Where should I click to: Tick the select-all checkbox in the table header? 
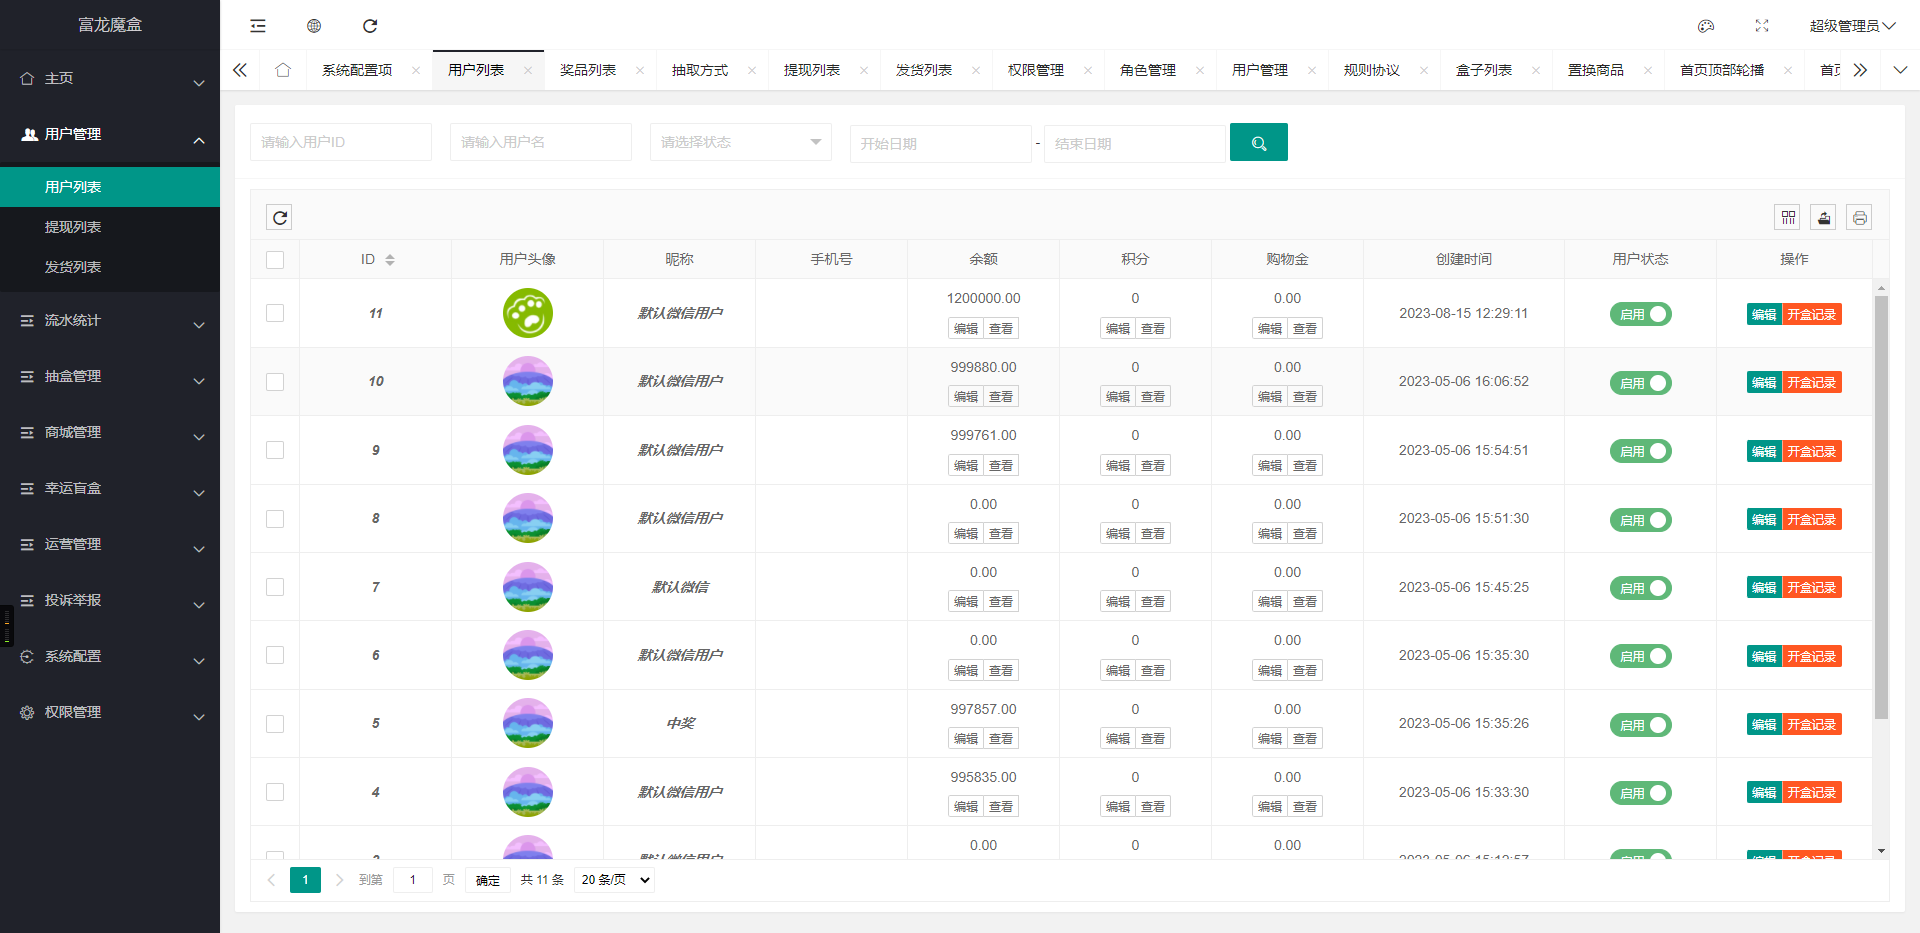point(275,260)
